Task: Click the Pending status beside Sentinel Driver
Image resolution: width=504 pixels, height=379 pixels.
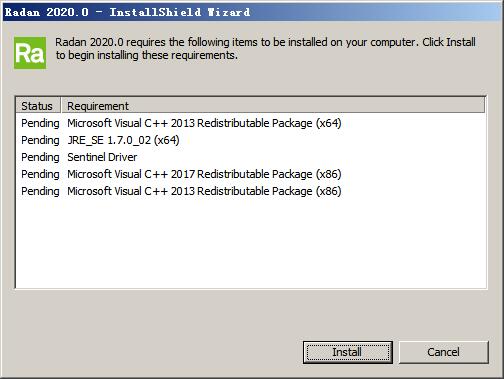Action: click(40, 157)
